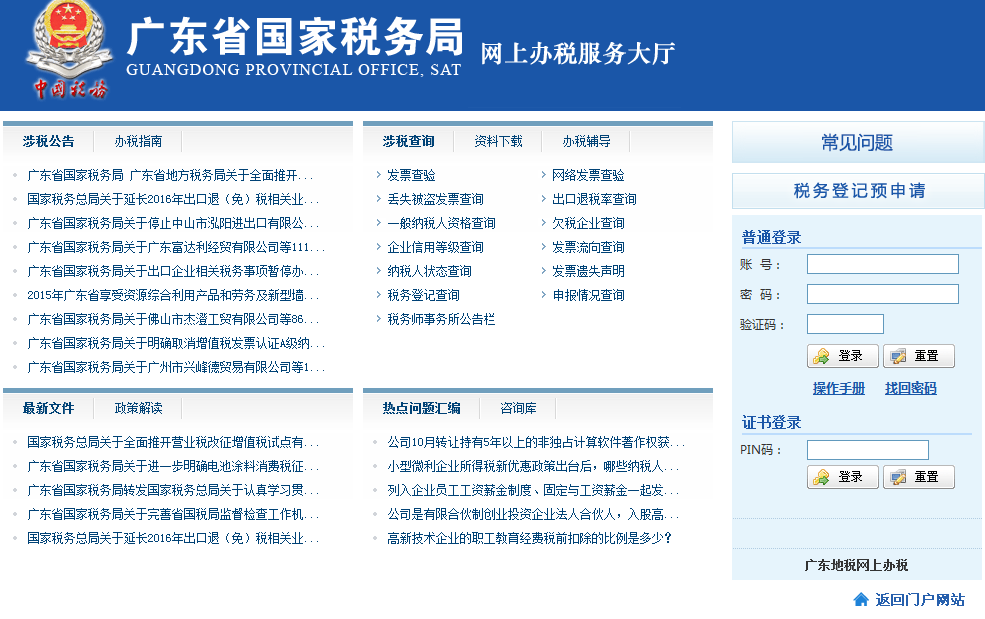Image resolution: width=985 pixels, height=619 pixels.
Task: Click 重置 under 证书登录
Action: point(918,477)
